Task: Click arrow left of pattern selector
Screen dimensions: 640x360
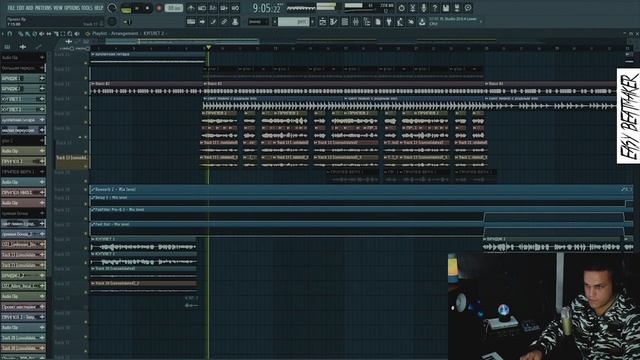Action: point(275,22)
